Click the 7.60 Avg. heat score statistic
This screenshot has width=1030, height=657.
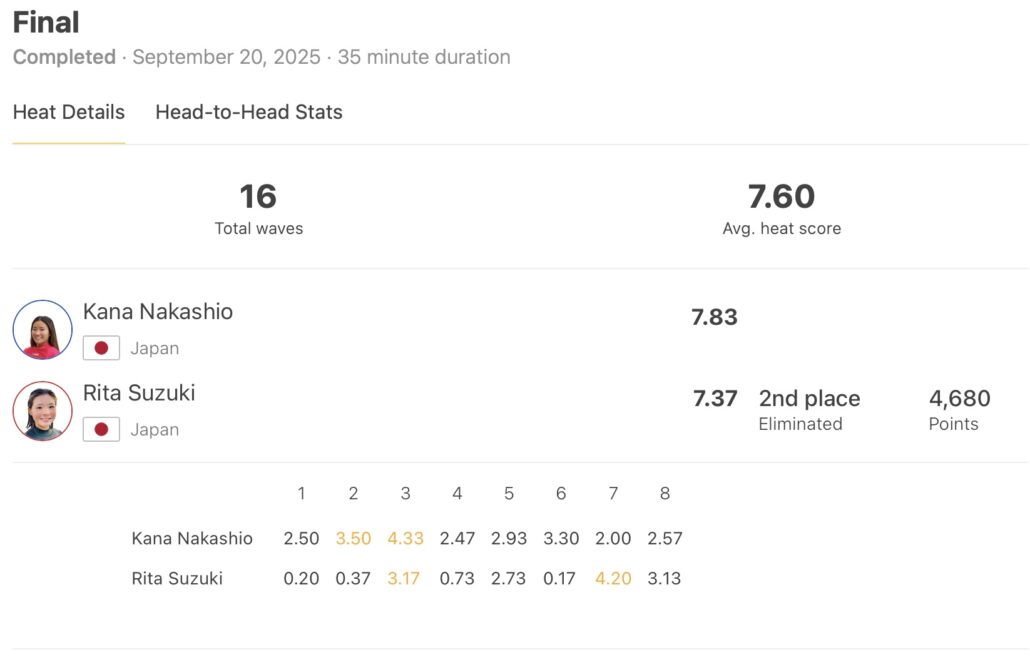[x=781, y=197]
